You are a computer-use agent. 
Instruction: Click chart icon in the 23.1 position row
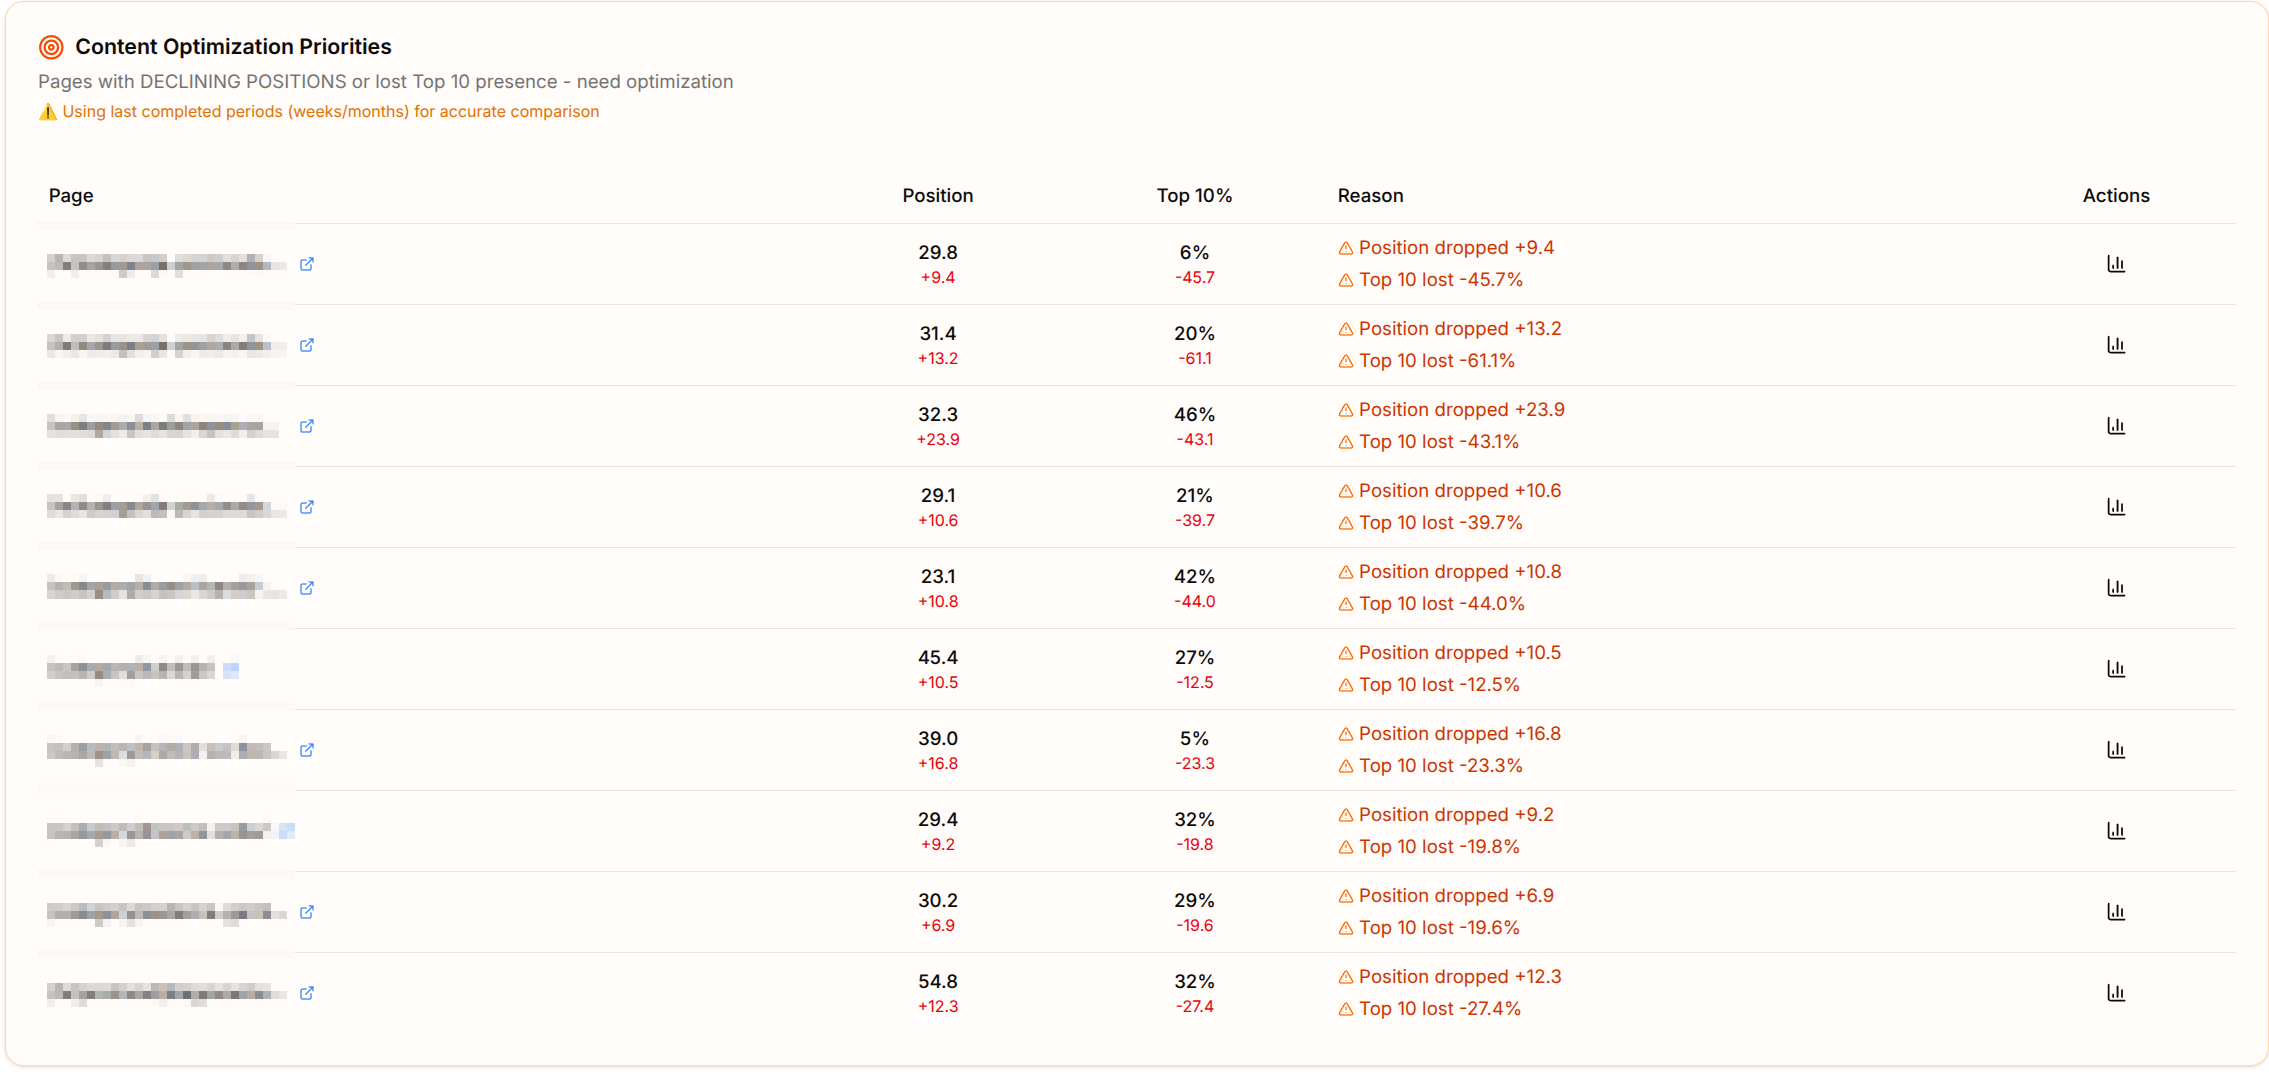pos(2115,588)
